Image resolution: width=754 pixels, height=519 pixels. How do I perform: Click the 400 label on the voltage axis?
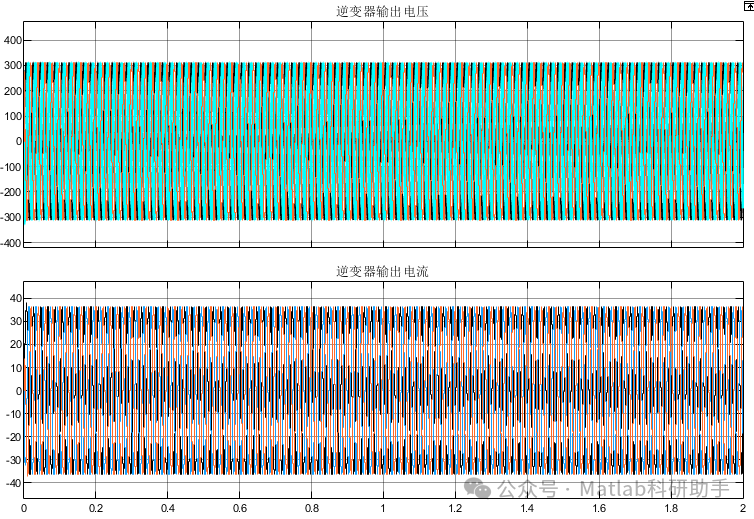[x=13, y=40]
